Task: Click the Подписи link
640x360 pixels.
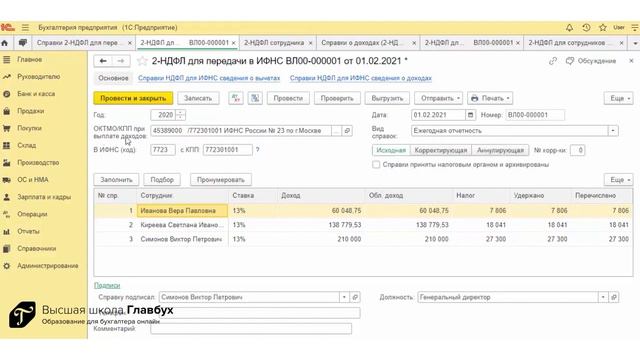Action: (107, 285)
